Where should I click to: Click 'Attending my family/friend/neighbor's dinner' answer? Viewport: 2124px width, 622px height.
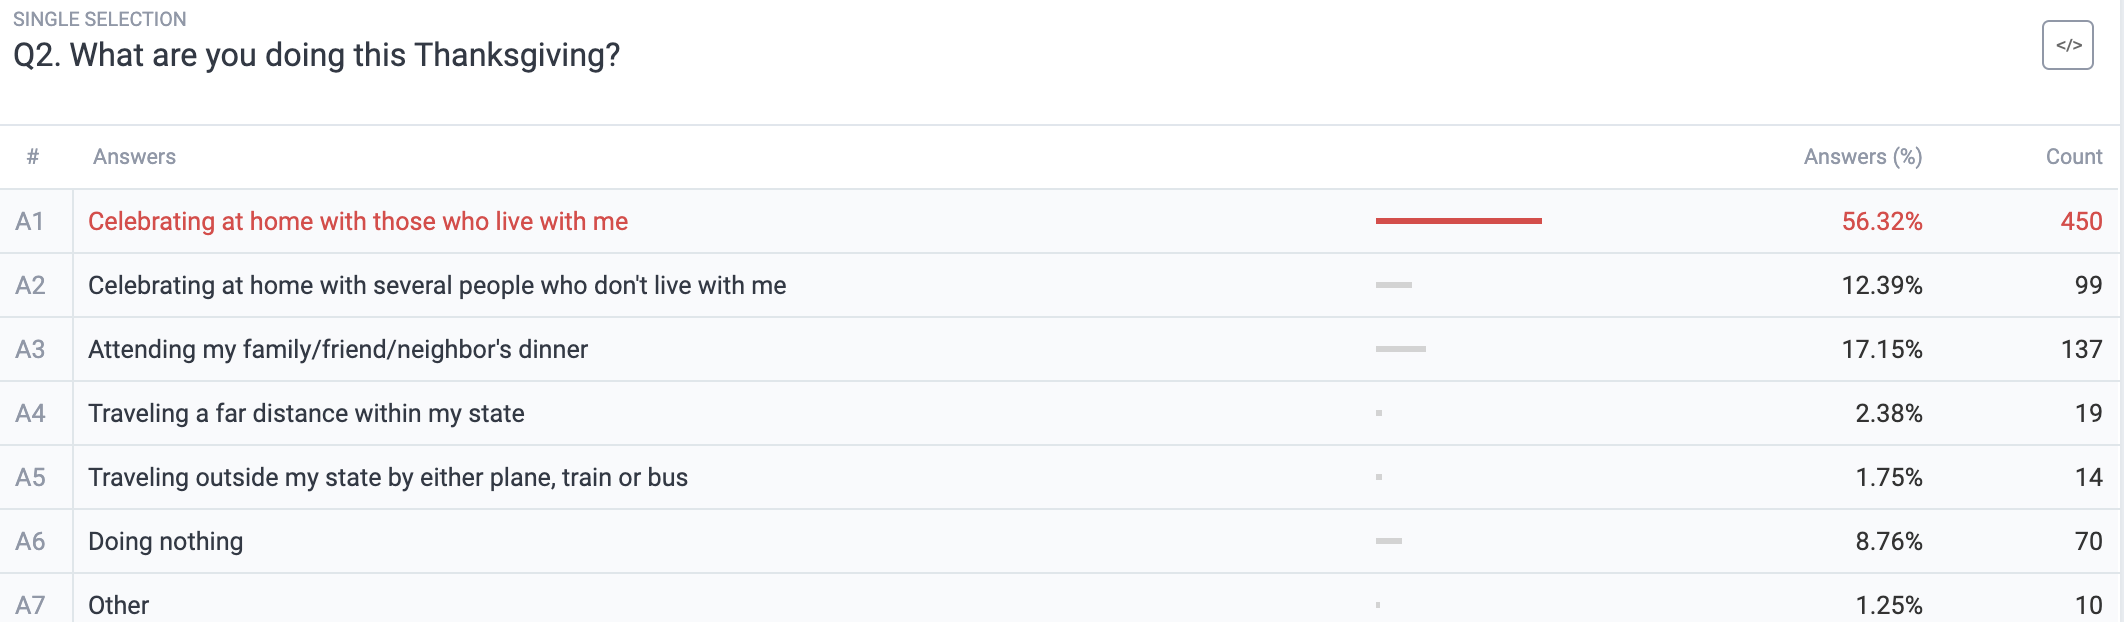tap(338, 349)
